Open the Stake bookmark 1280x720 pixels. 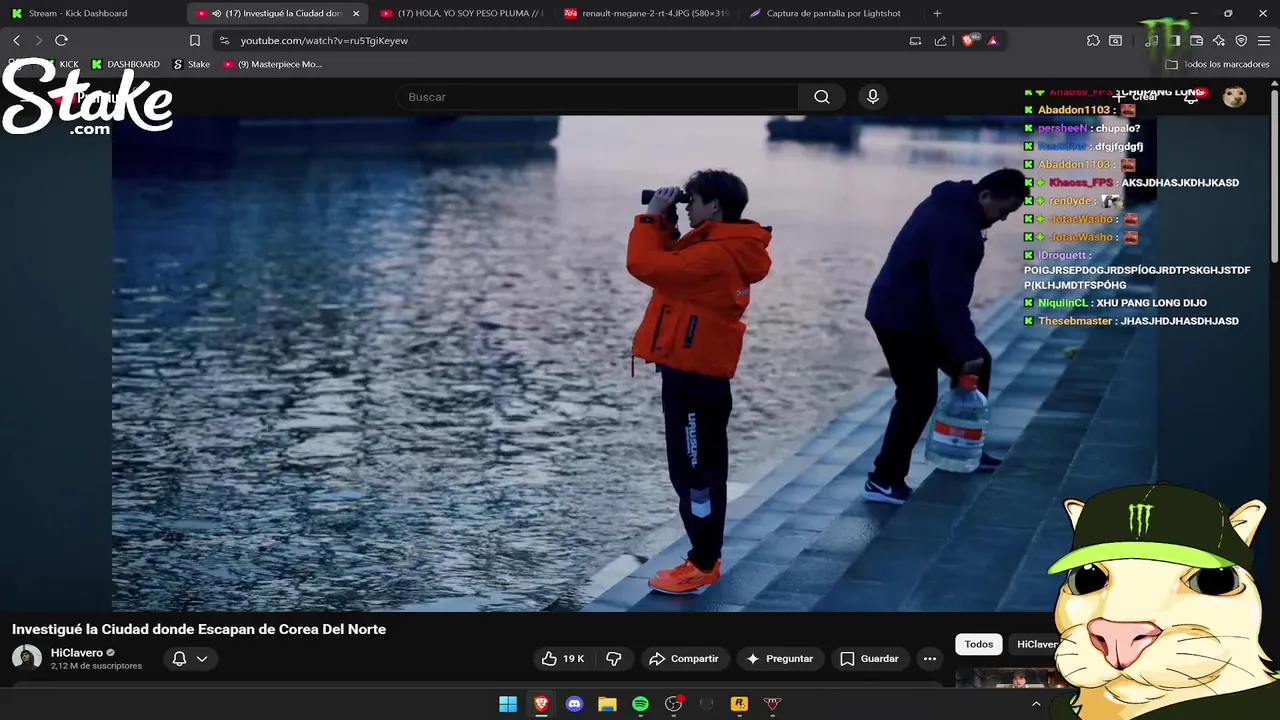191,64
